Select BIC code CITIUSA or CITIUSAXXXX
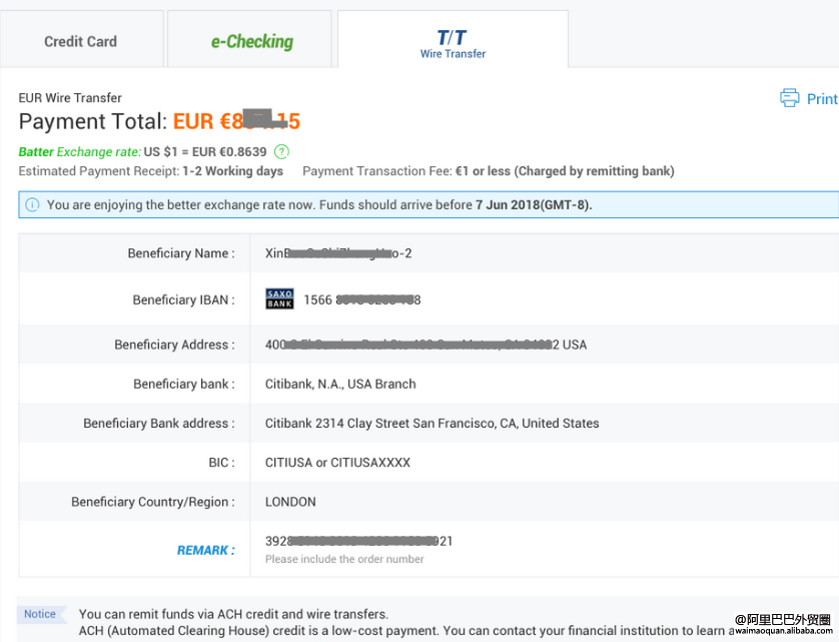 [338, 463]
